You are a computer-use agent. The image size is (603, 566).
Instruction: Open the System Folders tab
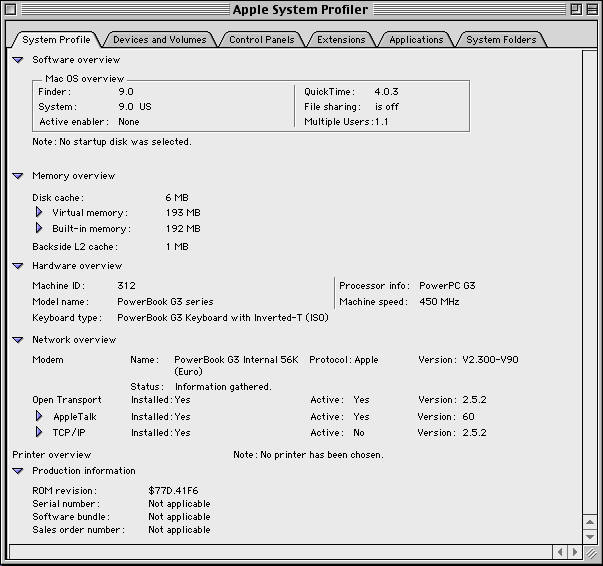pyautogui.click(x=501, y=40)
